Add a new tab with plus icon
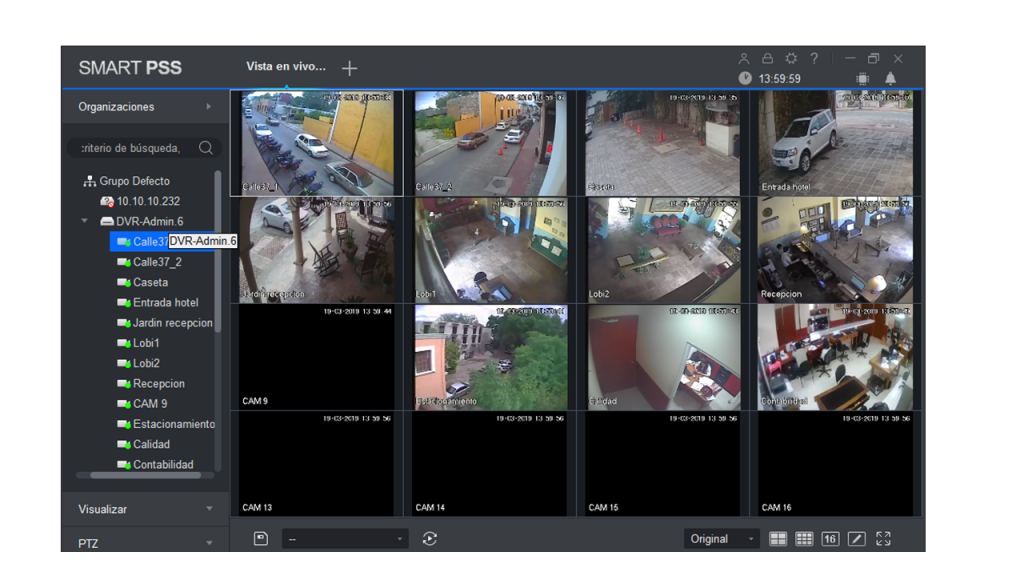1024x576 pixels. [x=349, y=68]
